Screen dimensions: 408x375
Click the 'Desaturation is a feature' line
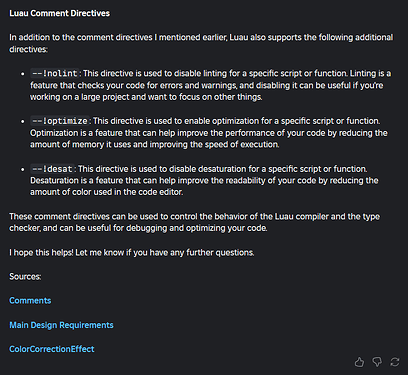pos(204,181)
